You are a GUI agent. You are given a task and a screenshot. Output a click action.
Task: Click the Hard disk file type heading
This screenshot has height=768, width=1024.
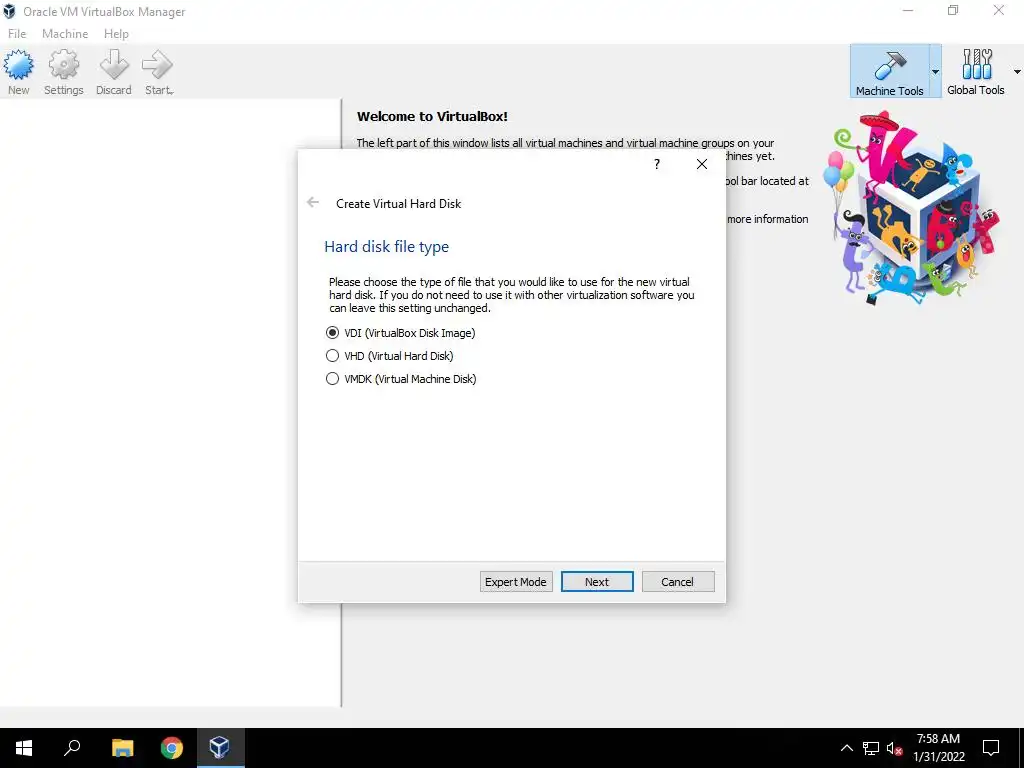(x=387, y=247)
